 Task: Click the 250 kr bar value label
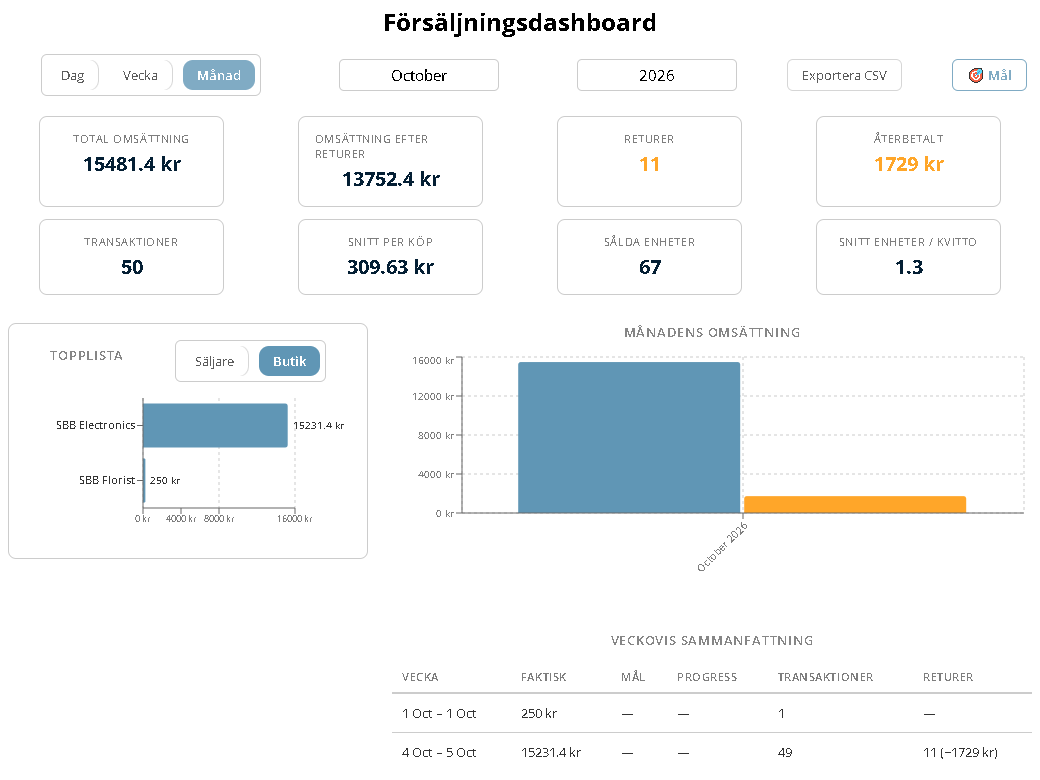[164, 481]
